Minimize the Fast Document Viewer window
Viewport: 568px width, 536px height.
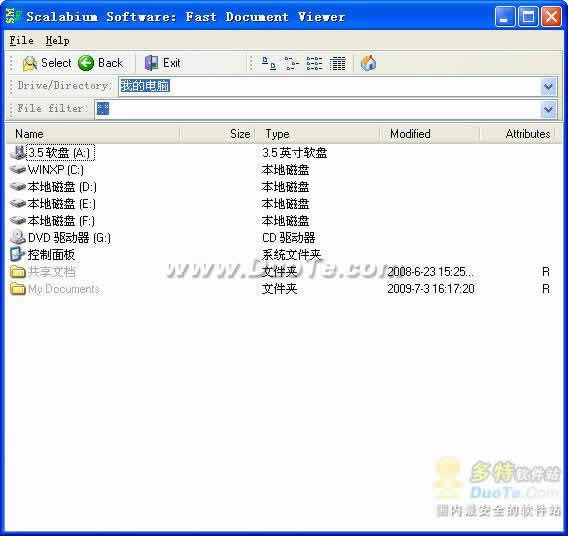505,17
